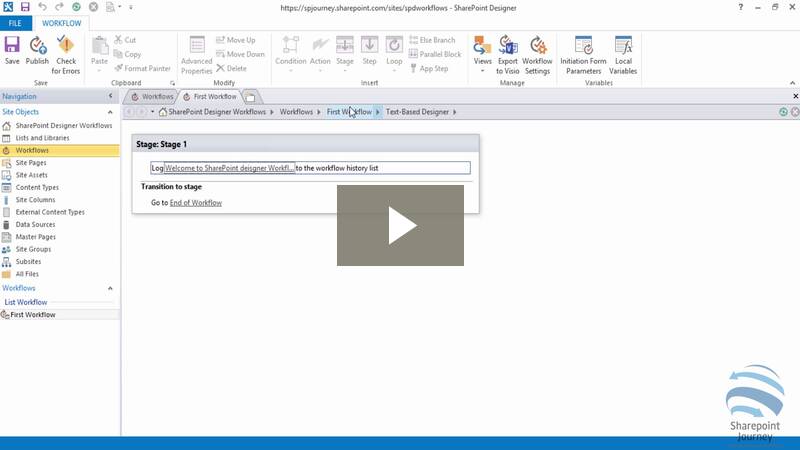Collapse the Site Objects section
Screen dimensions: 800x450
[110, 112]
